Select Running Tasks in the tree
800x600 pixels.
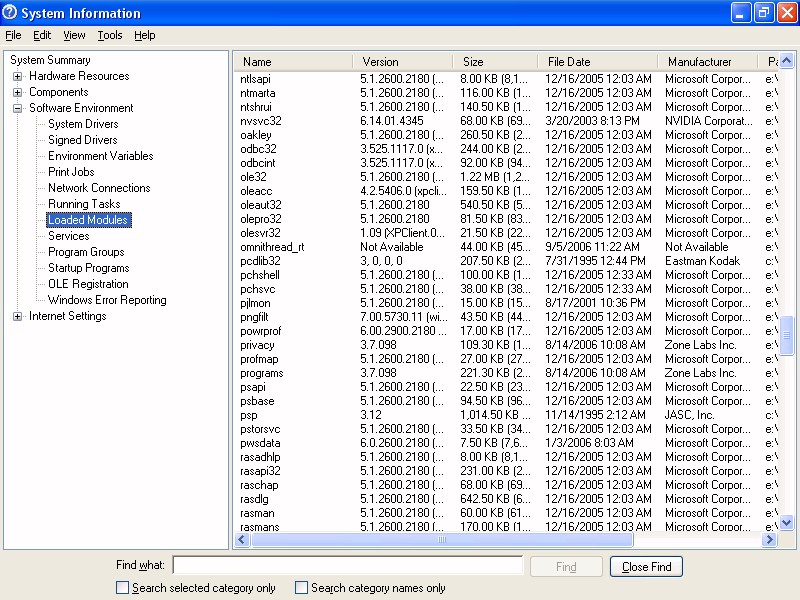click(x=84, y=204)
